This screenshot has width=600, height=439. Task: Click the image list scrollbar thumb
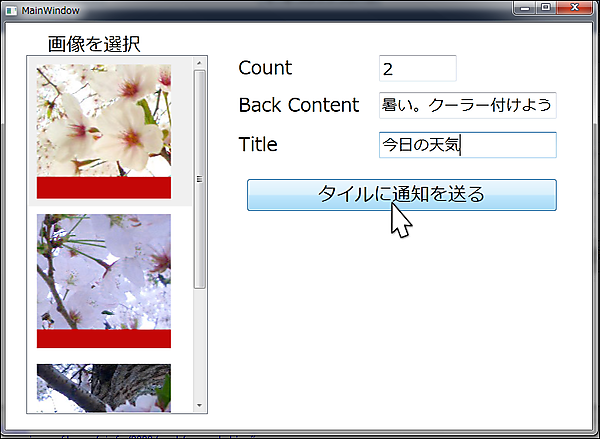coord(199,179)
